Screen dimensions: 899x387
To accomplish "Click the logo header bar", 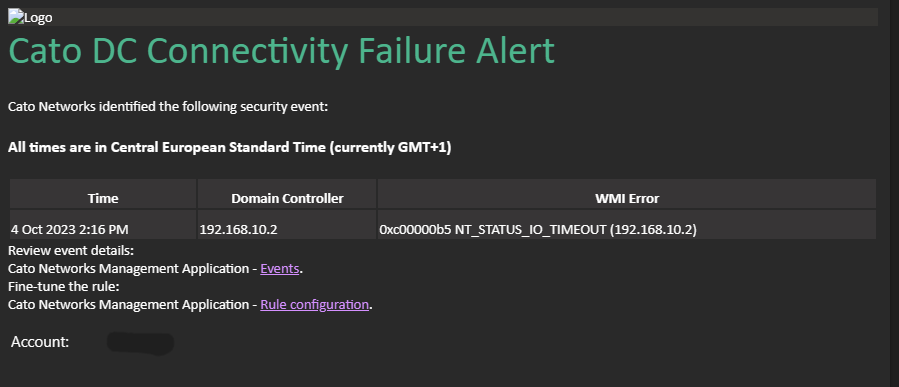I will [443, 17].
